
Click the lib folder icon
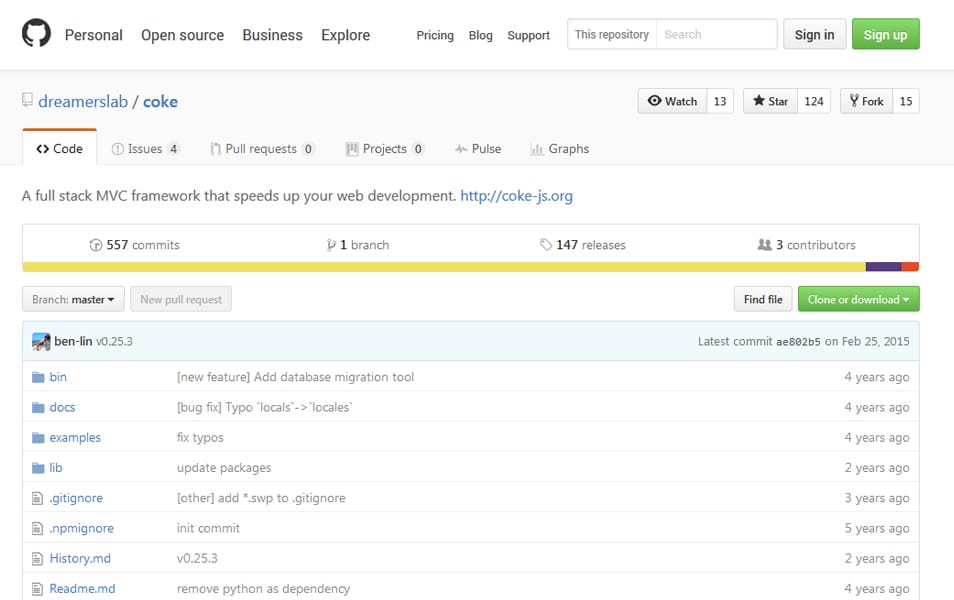[x=38, y=467]
